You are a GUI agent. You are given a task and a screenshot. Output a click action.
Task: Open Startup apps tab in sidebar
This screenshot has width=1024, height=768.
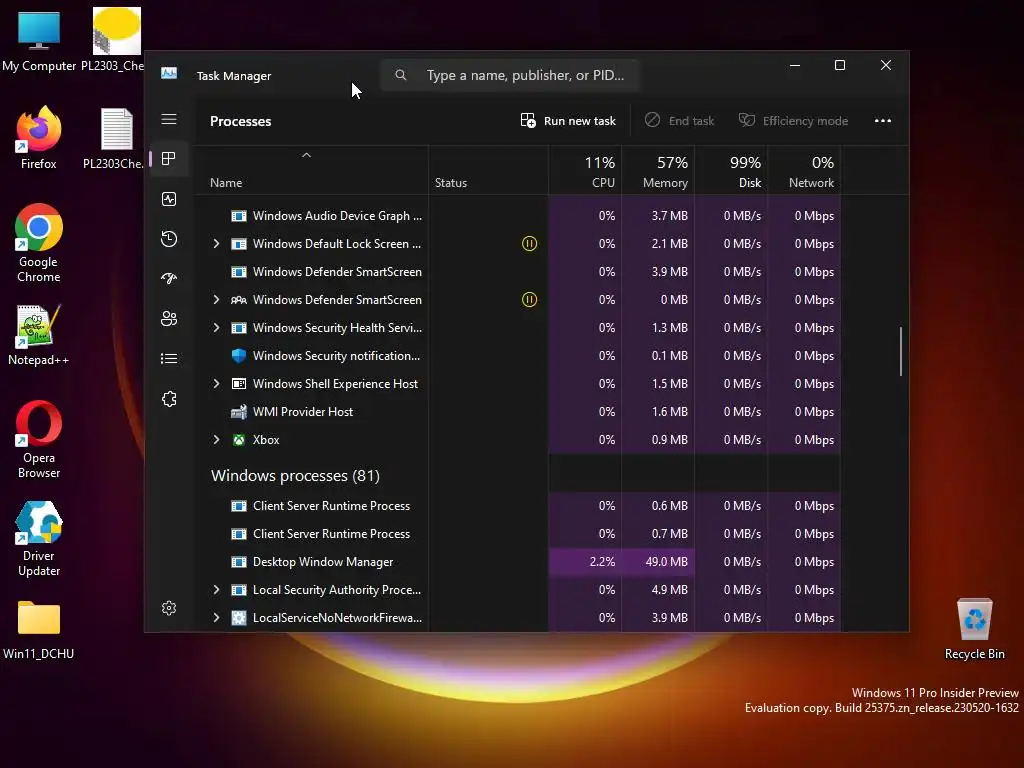[x=169, y=279]
